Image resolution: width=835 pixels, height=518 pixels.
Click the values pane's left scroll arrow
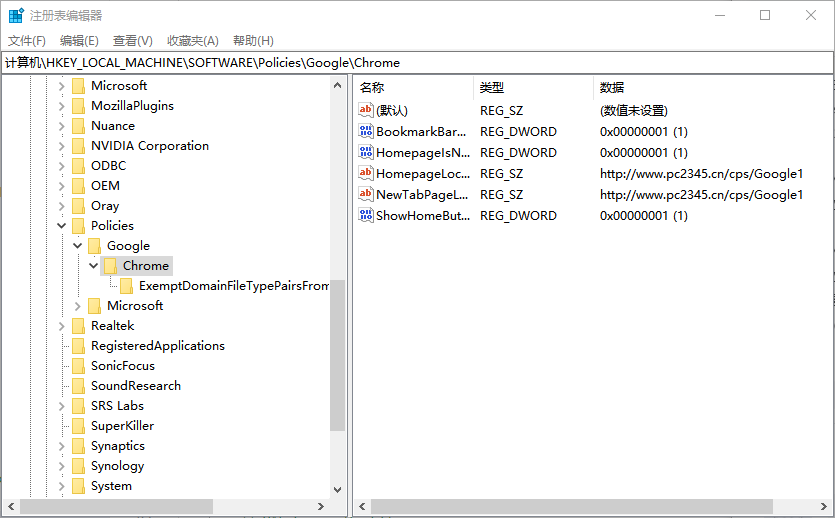(x=362, y=506)
